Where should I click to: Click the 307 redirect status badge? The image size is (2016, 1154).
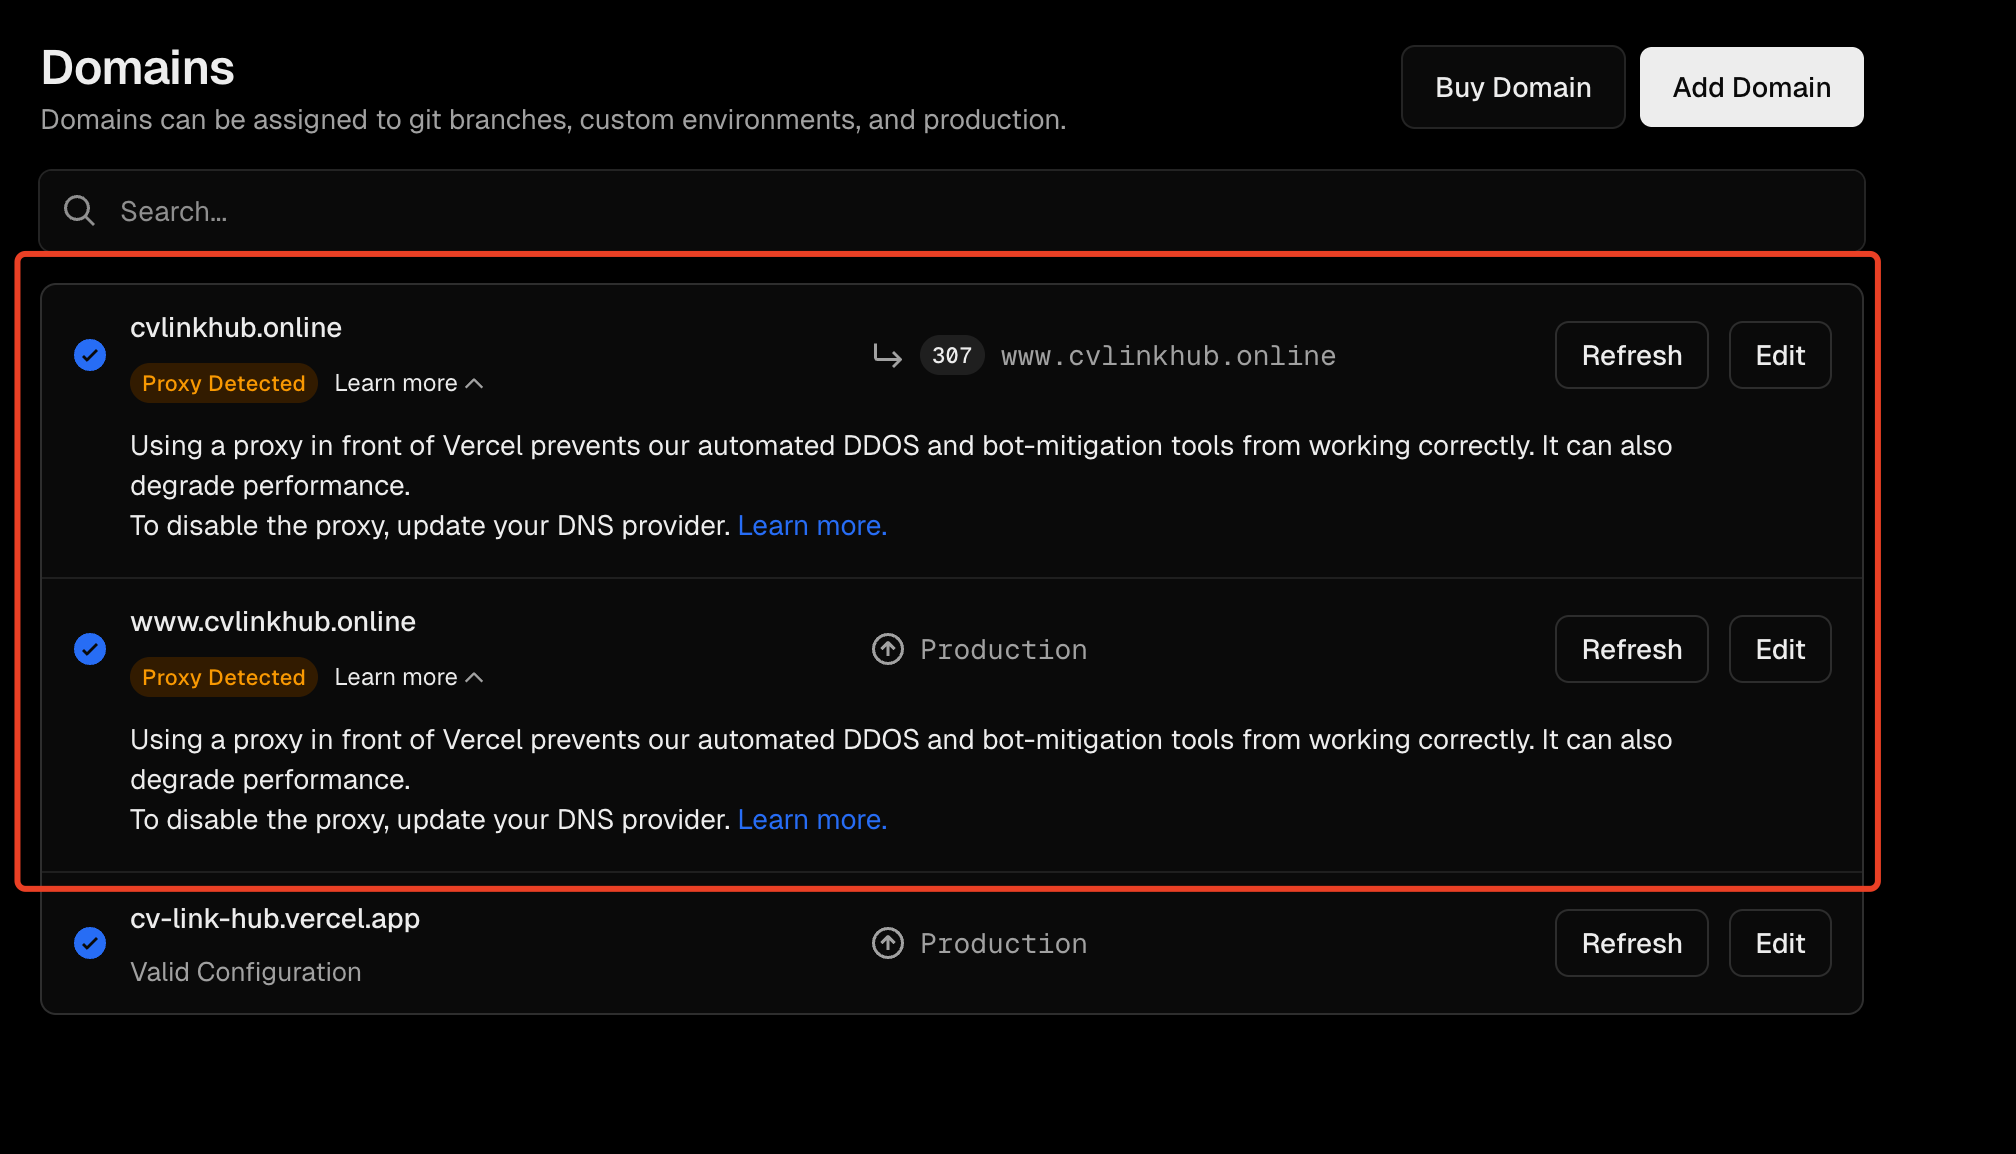click(951, 355)
